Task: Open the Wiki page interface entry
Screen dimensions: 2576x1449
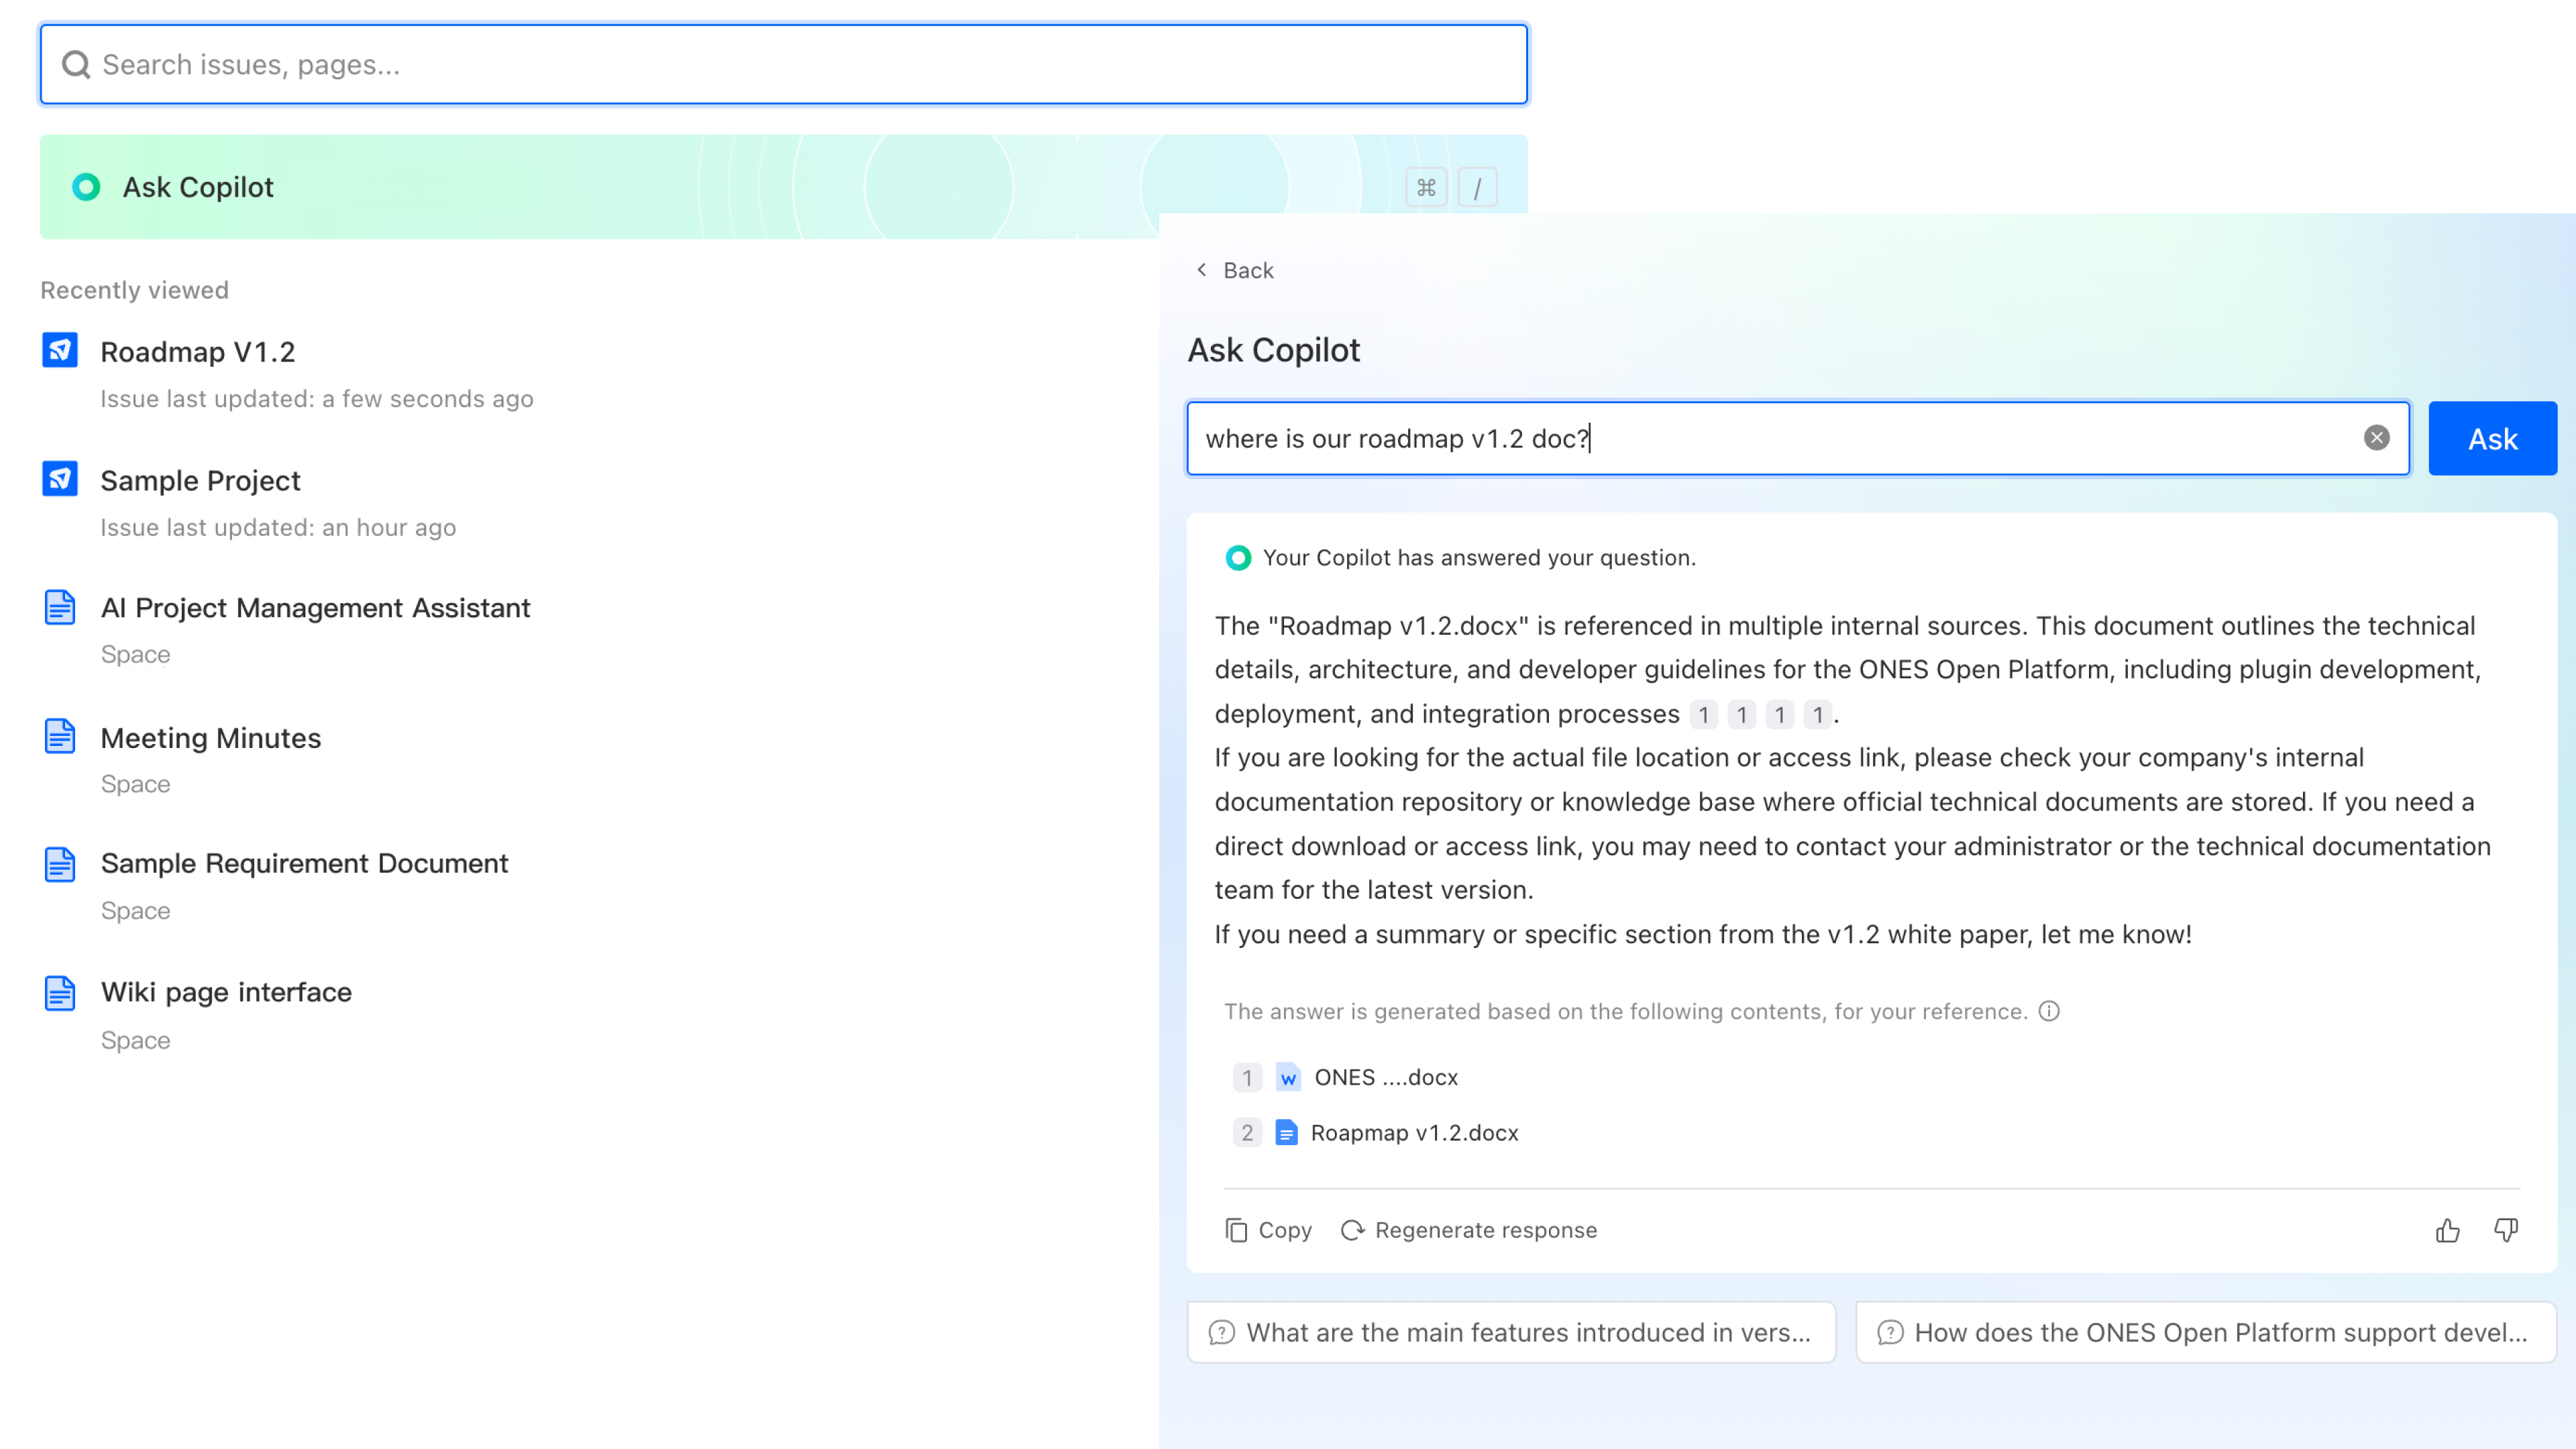Action: click(226, 991)
